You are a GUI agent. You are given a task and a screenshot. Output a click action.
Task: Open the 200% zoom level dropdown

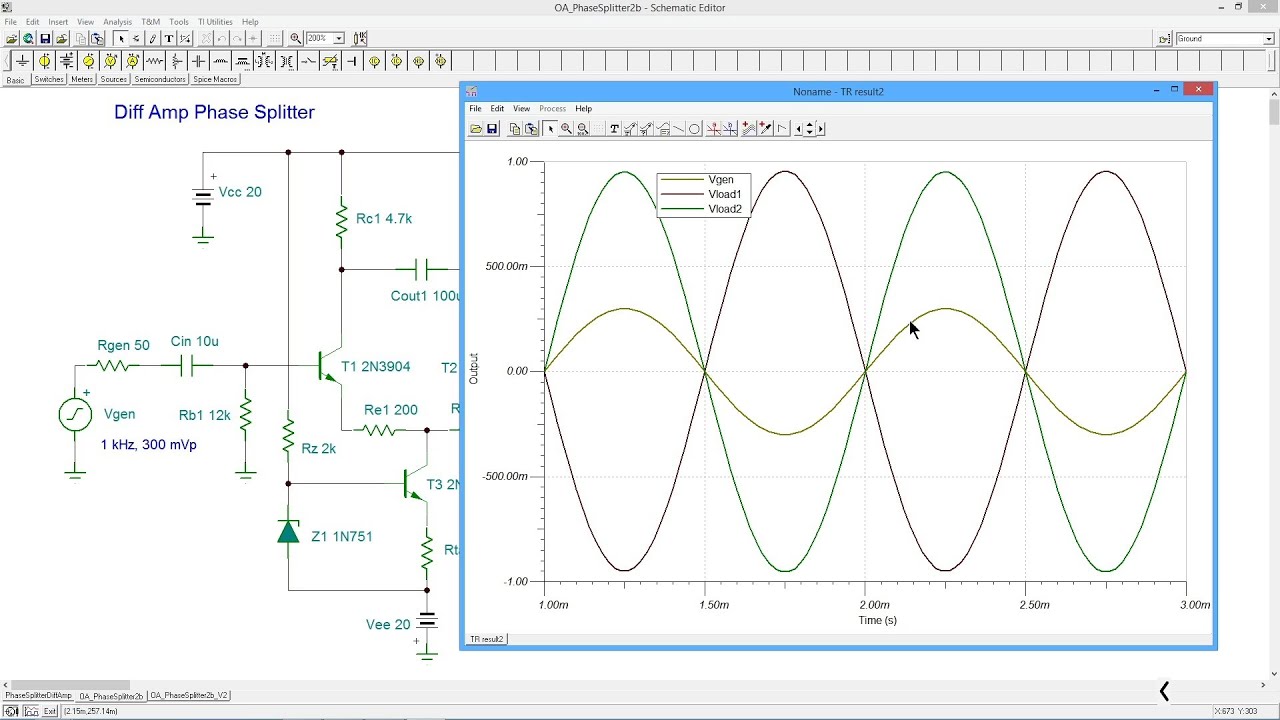click(339, 38)
